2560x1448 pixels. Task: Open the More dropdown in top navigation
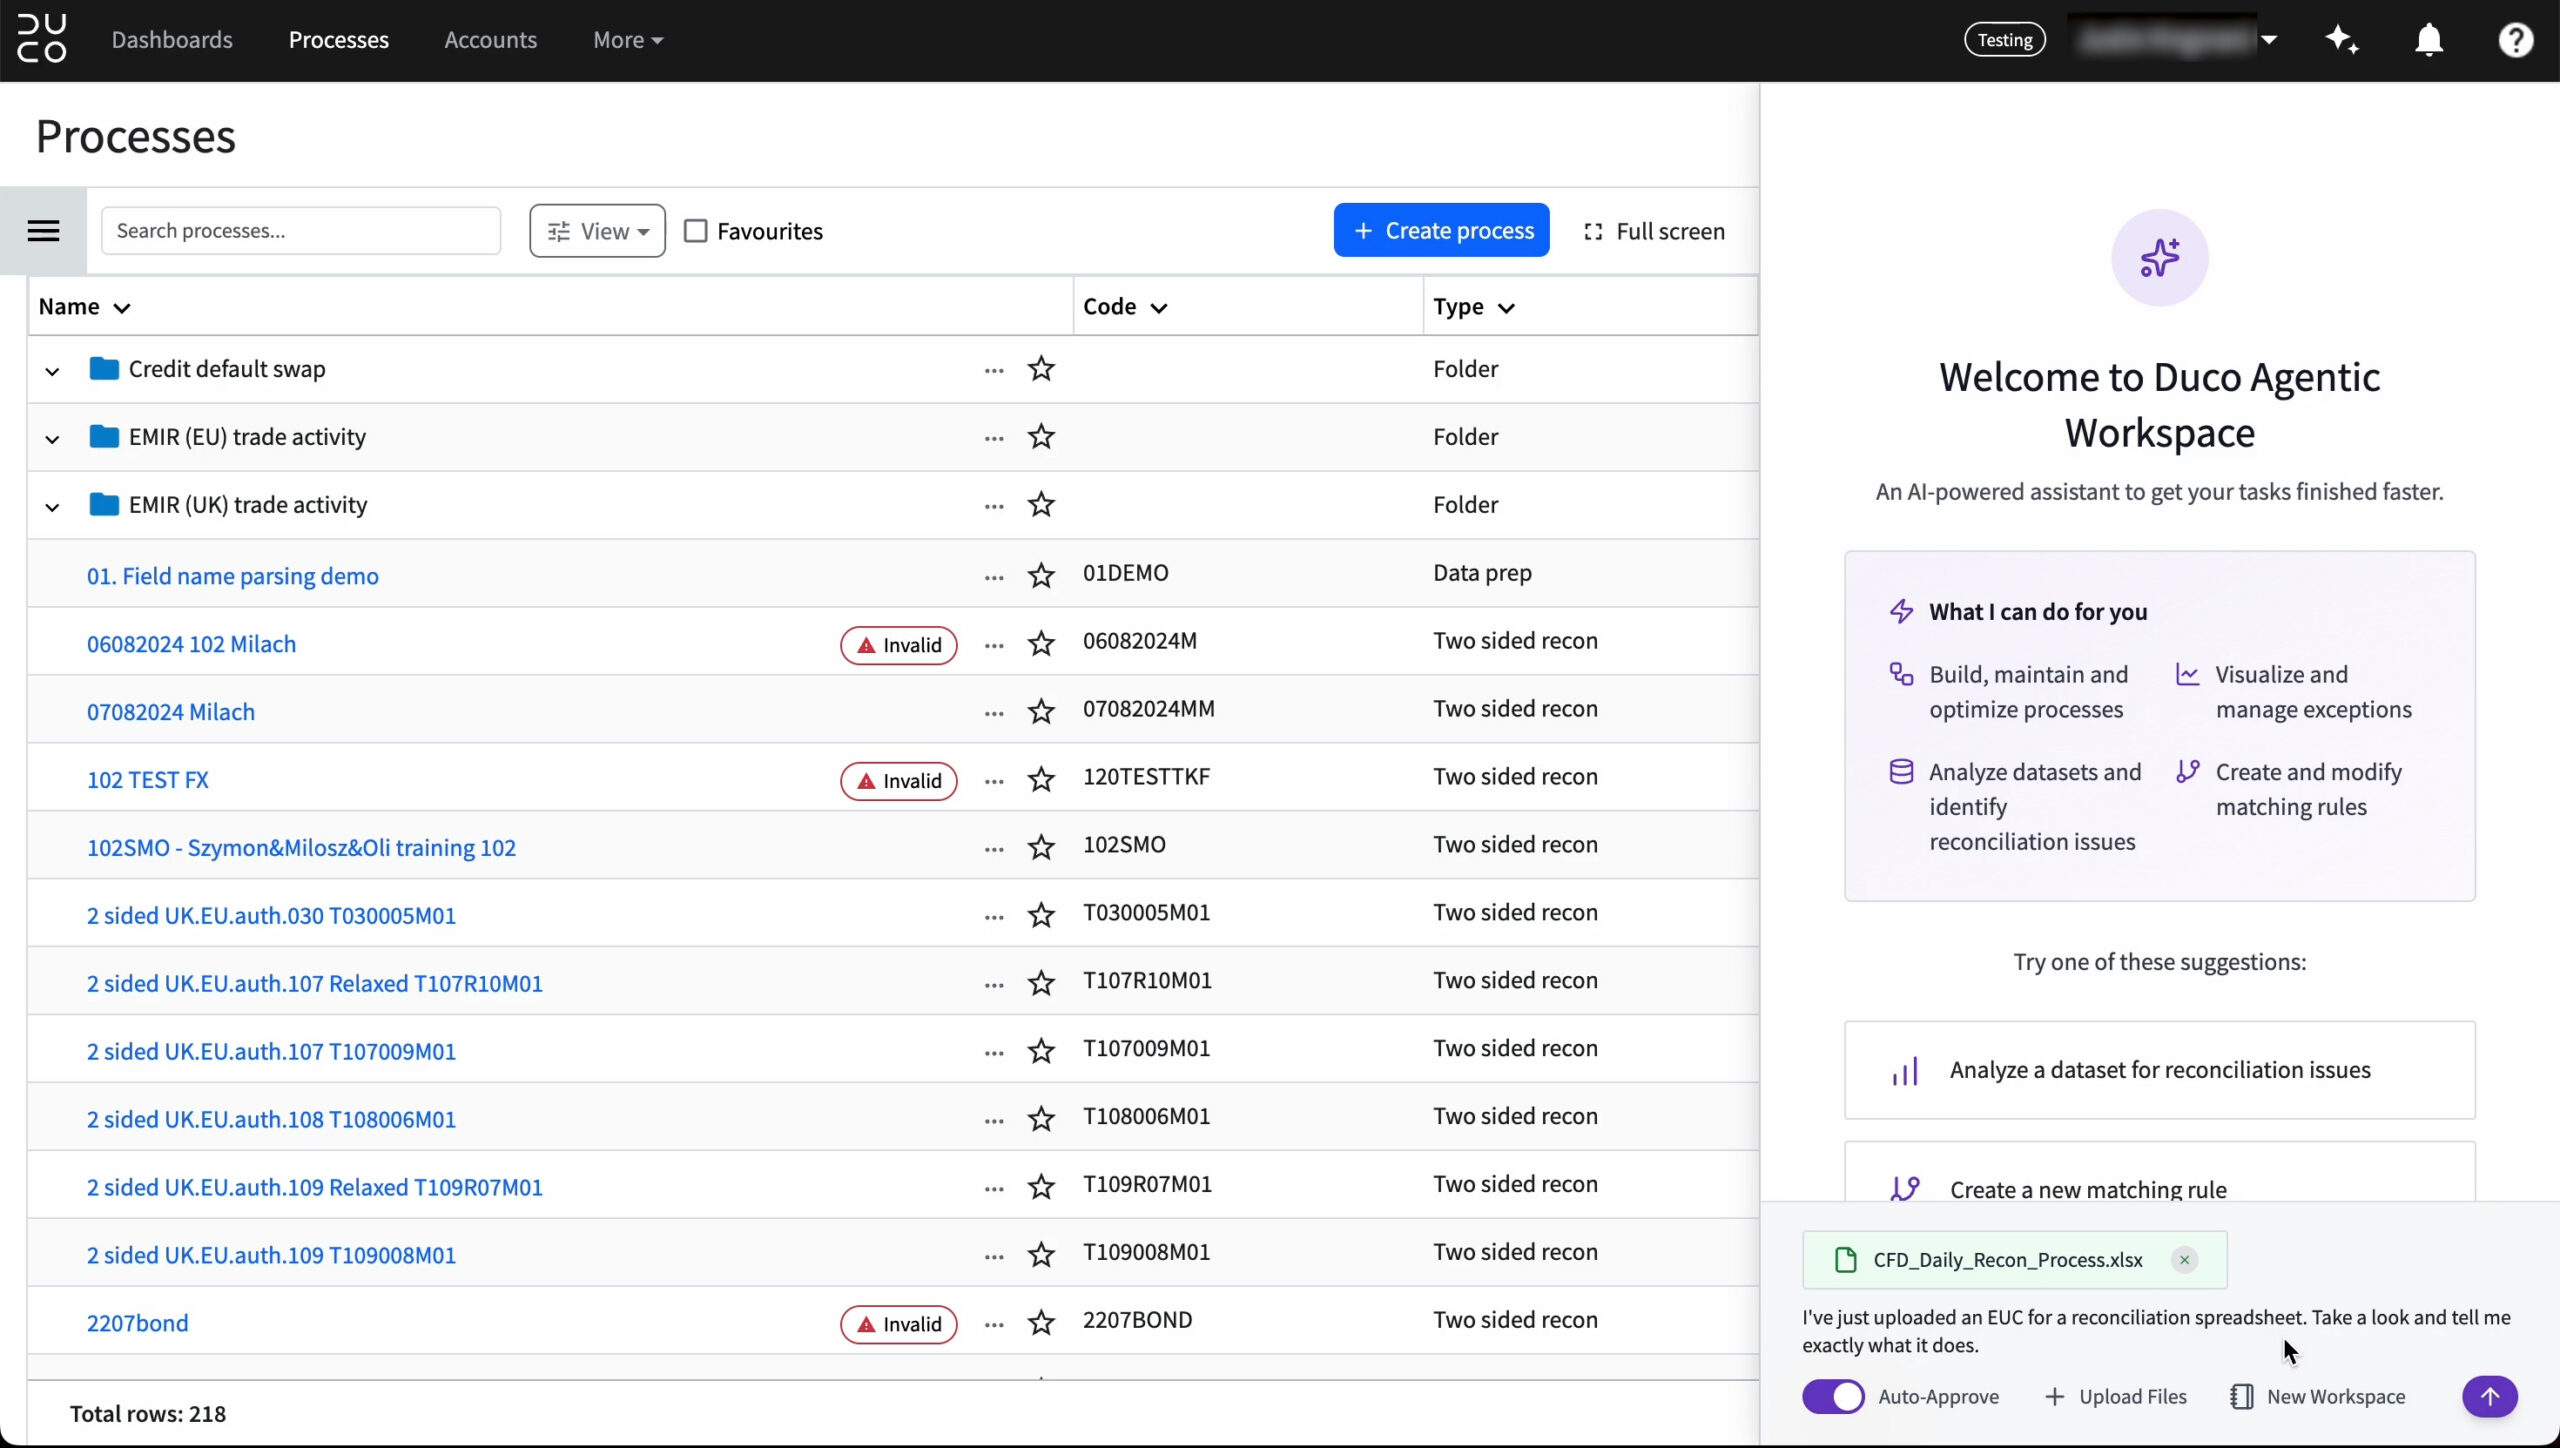click(627, 40)
